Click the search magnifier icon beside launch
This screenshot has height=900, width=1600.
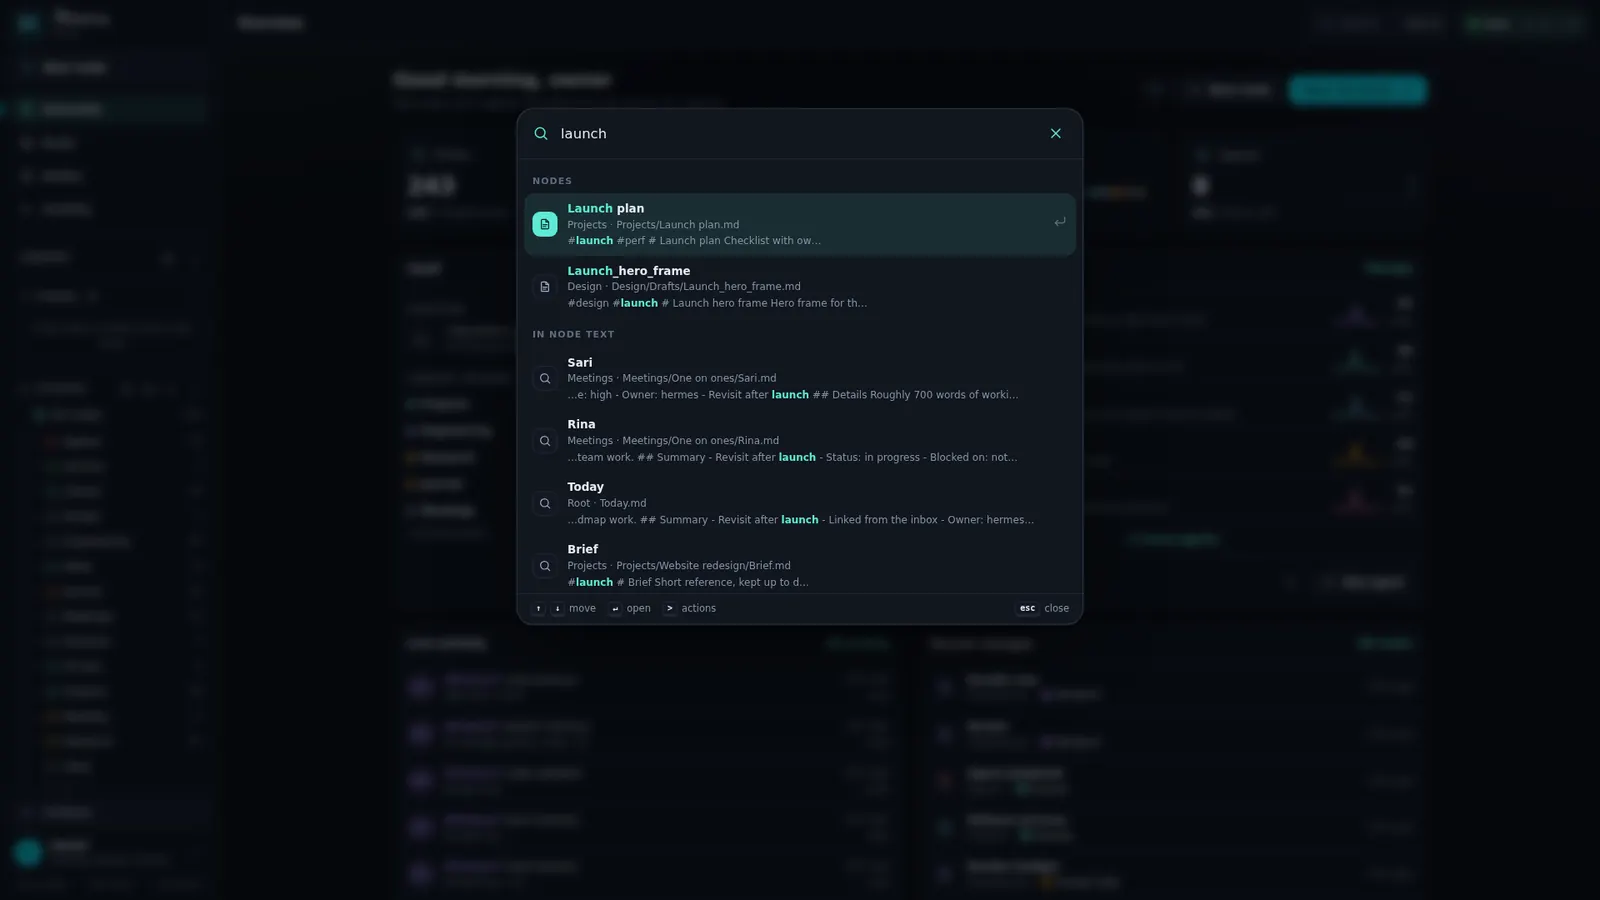(x=541, y=134)
